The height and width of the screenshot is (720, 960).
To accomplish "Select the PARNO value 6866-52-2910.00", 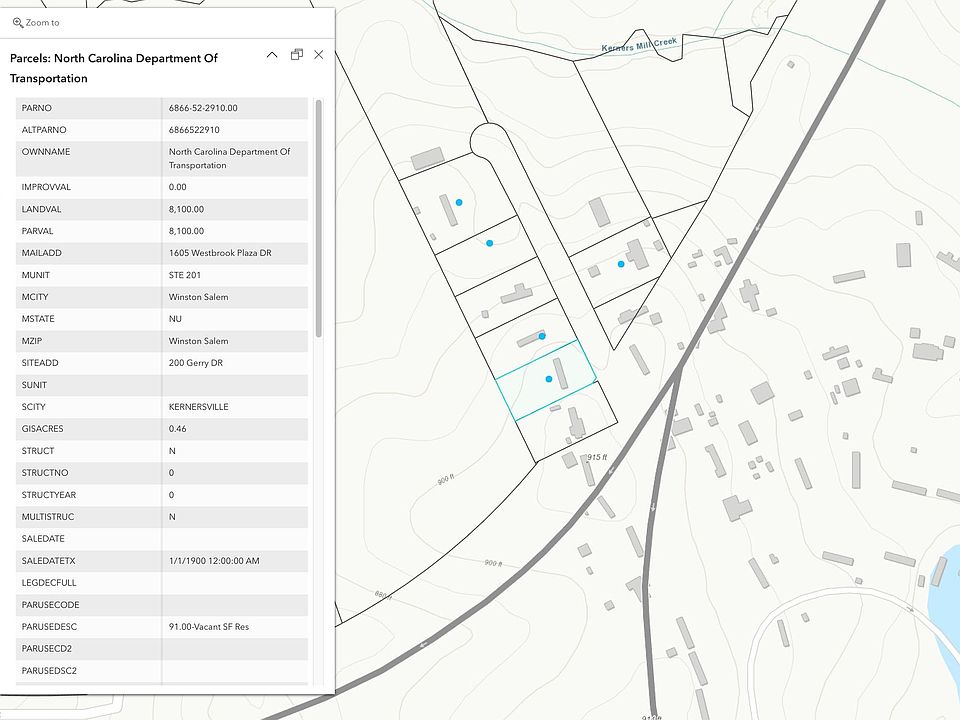I will 203,108.
